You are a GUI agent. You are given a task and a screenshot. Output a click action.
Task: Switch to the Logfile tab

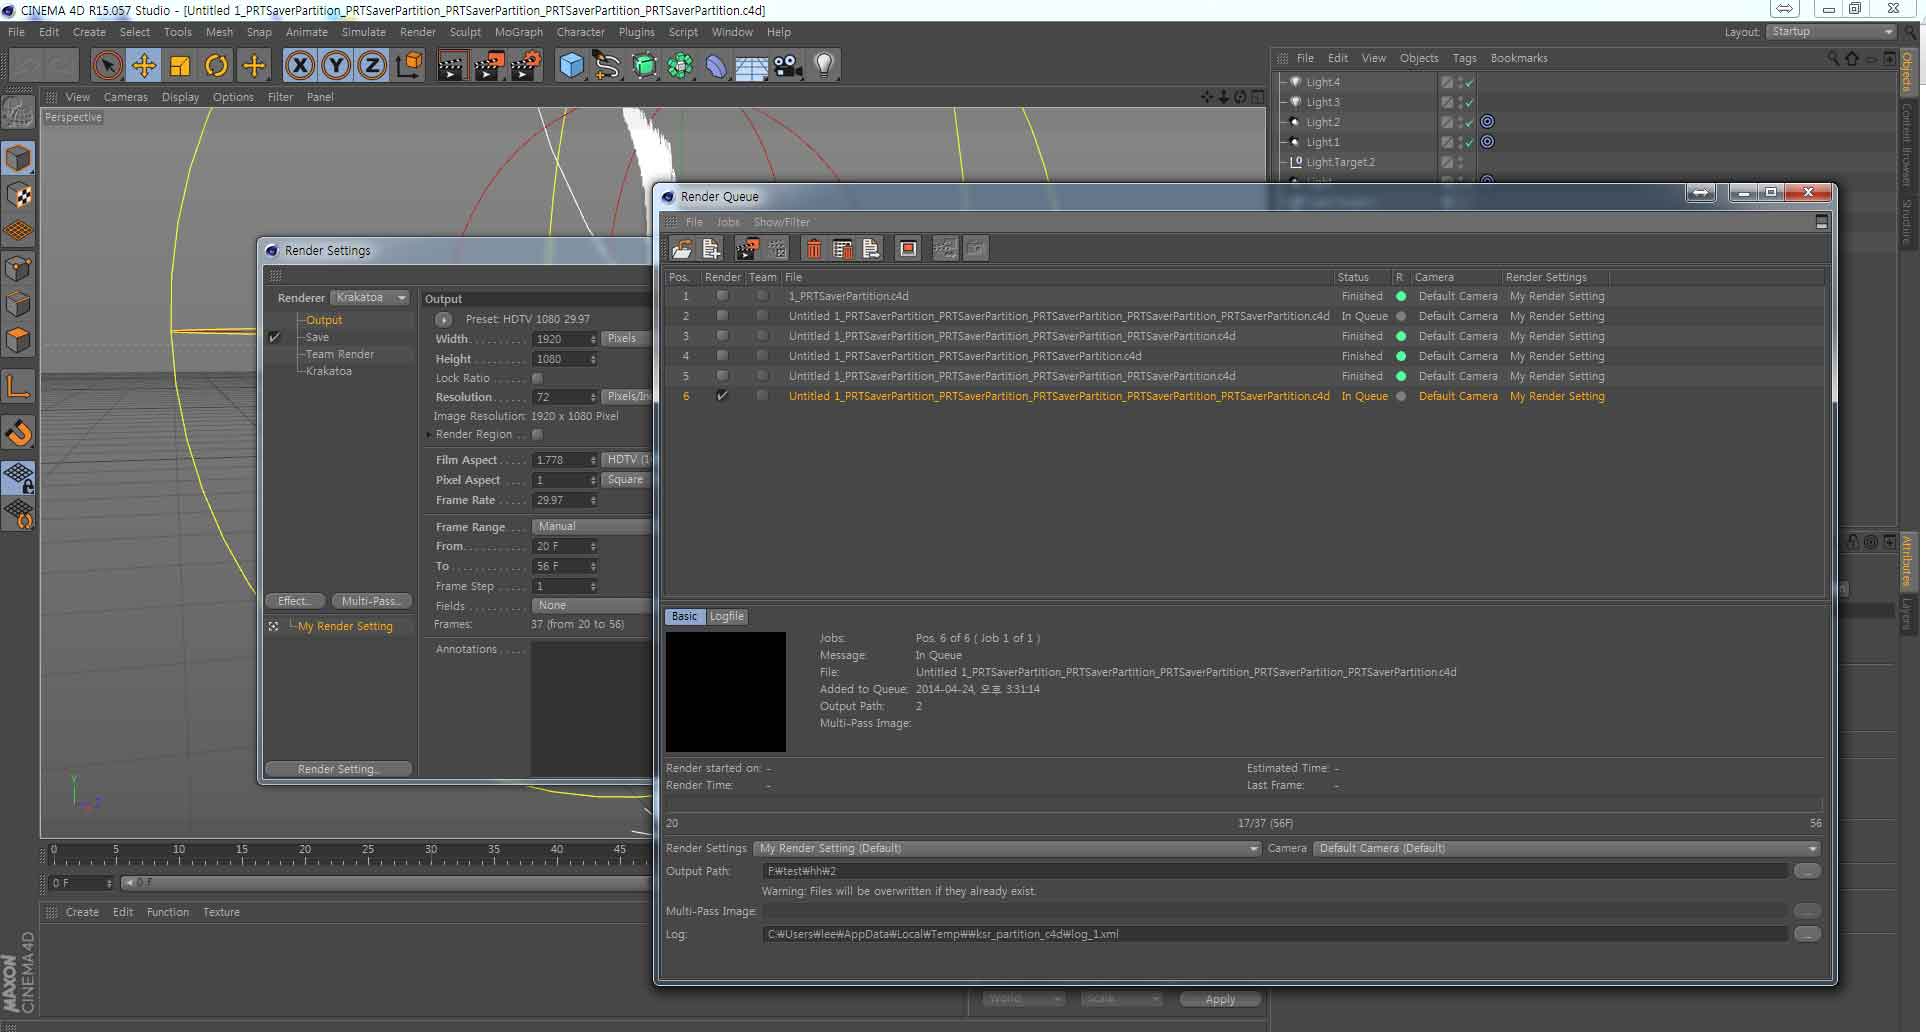[727, 616]
